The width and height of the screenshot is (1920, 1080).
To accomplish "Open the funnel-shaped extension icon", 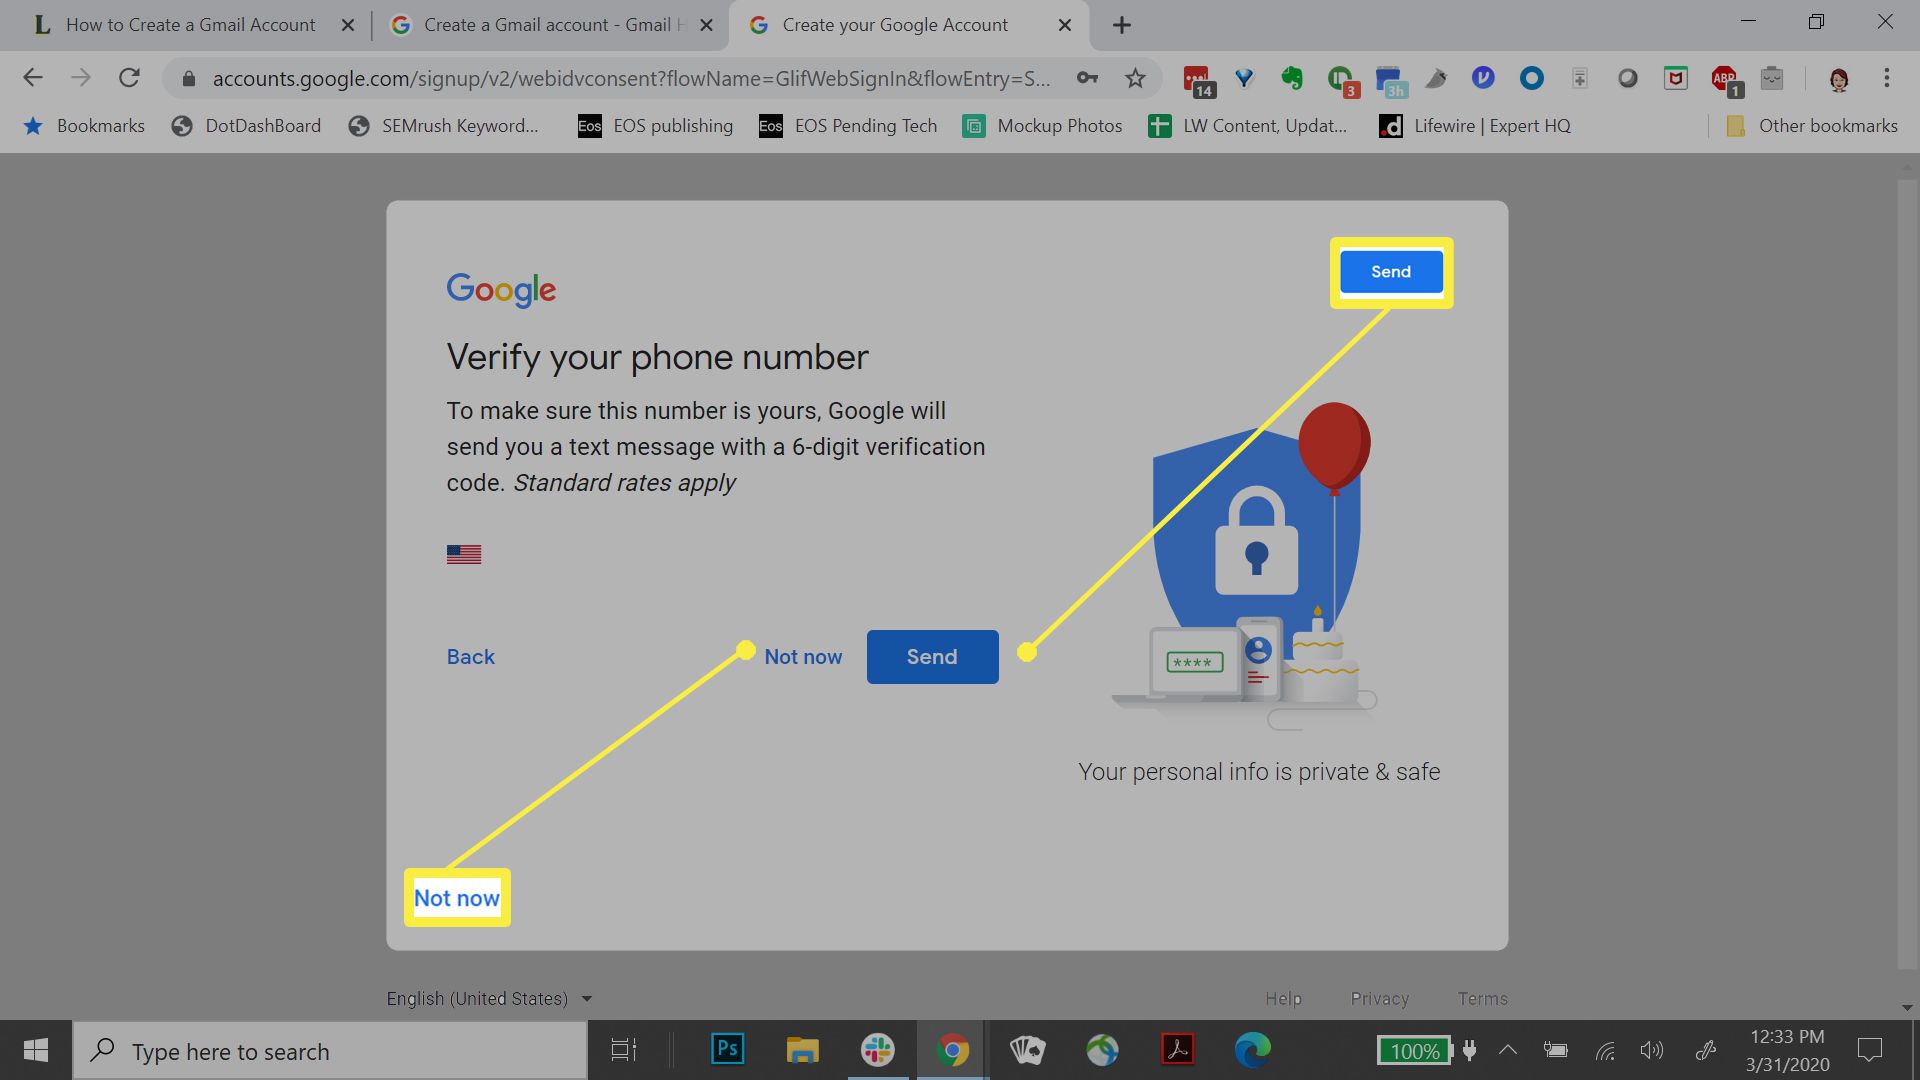I will point(1244,78).
